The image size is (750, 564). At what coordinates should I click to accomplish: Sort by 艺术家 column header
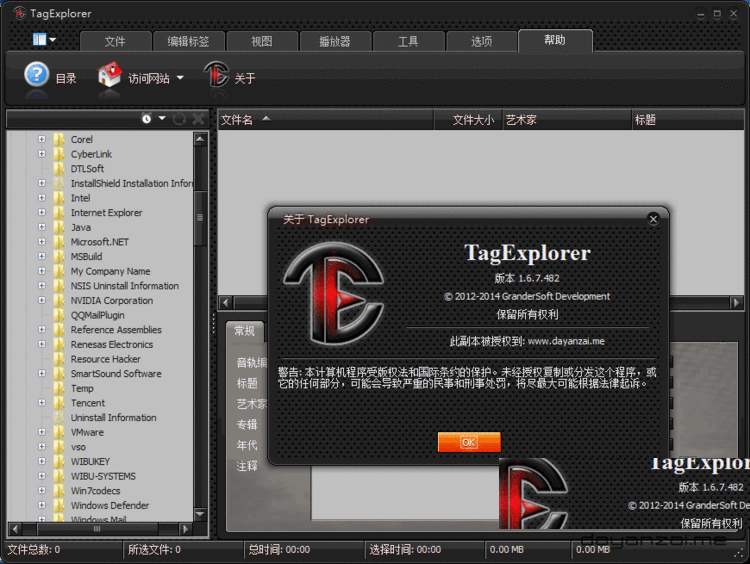point(567,120)
